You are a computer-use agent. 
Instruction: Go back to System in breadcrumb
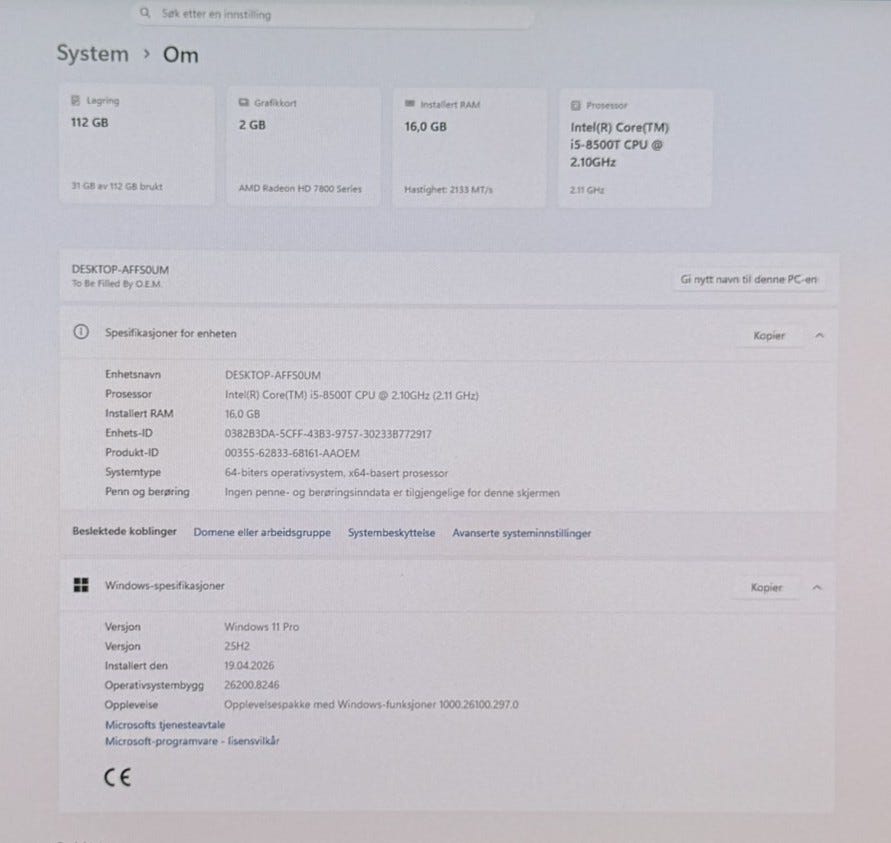(93, 53)
